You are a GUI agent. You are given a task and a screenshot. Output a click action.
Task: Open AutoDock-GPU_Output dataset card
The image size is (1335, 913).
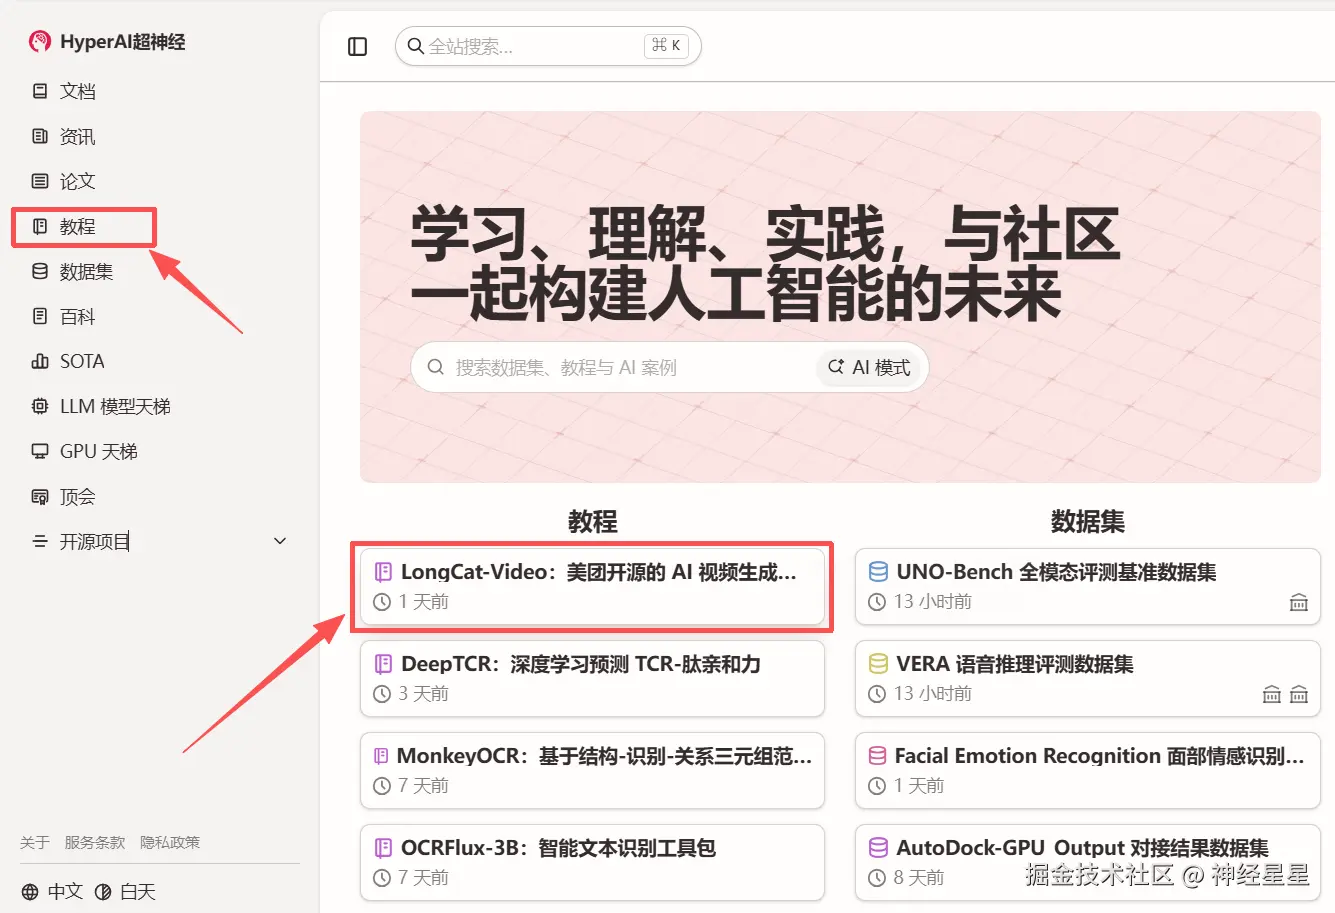click(x=1088, y=862)
